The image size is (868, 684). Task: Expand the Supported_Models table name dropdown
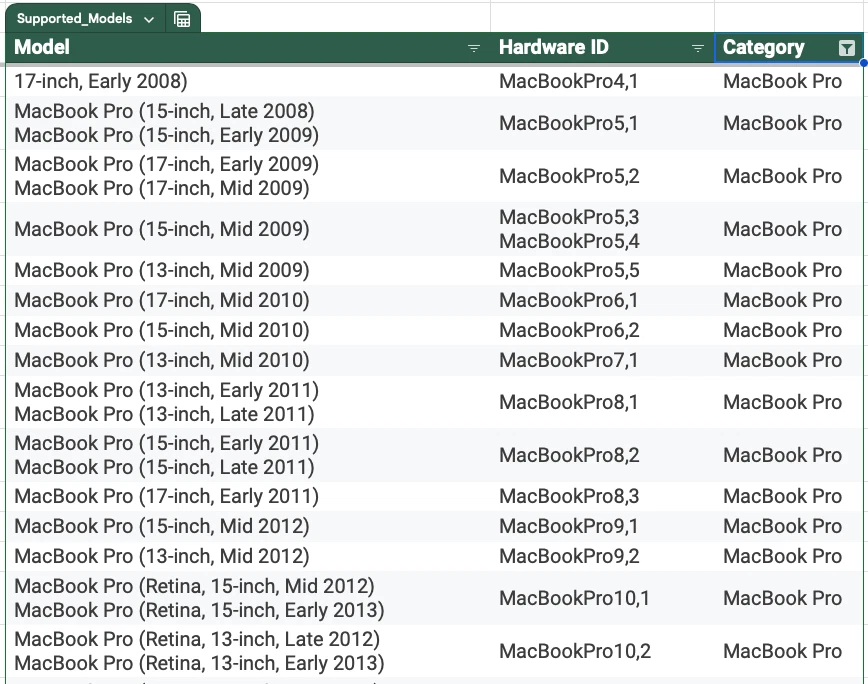(x=148, y=19)
